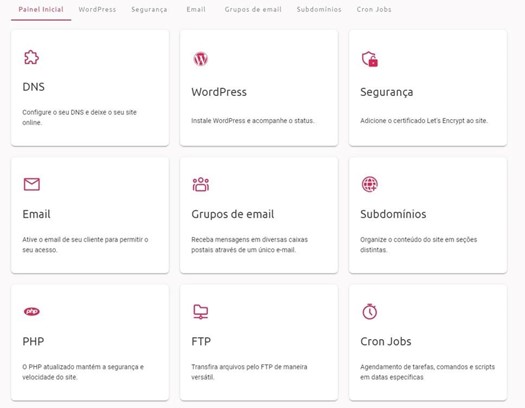This screenshot has width=525, height=408.
Task: Click the Cron Jobs stopwatch icon
Action: coord(370,311)
